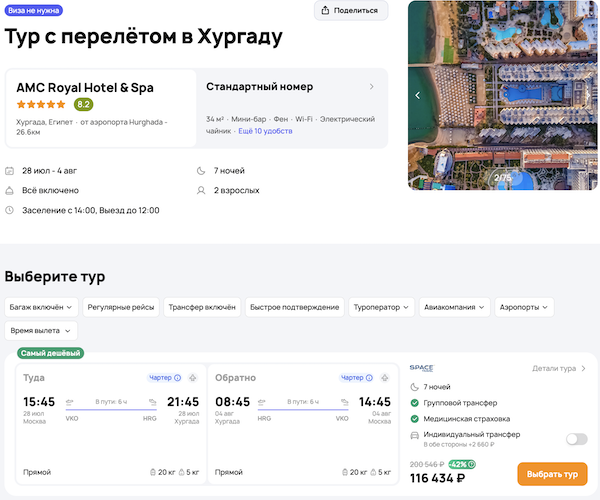Click the info icon on return Чартер badge
The height and width of the screenshot is (500, 600).
[x=369, y=378]
